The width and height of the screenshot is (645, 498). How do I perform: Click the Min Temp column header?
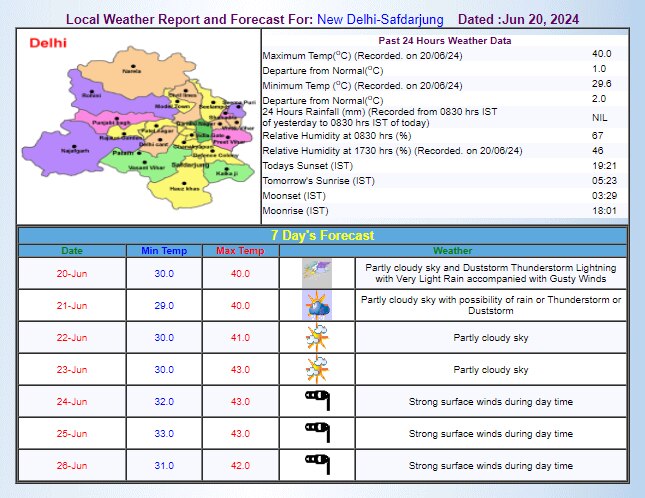(164, 250)
